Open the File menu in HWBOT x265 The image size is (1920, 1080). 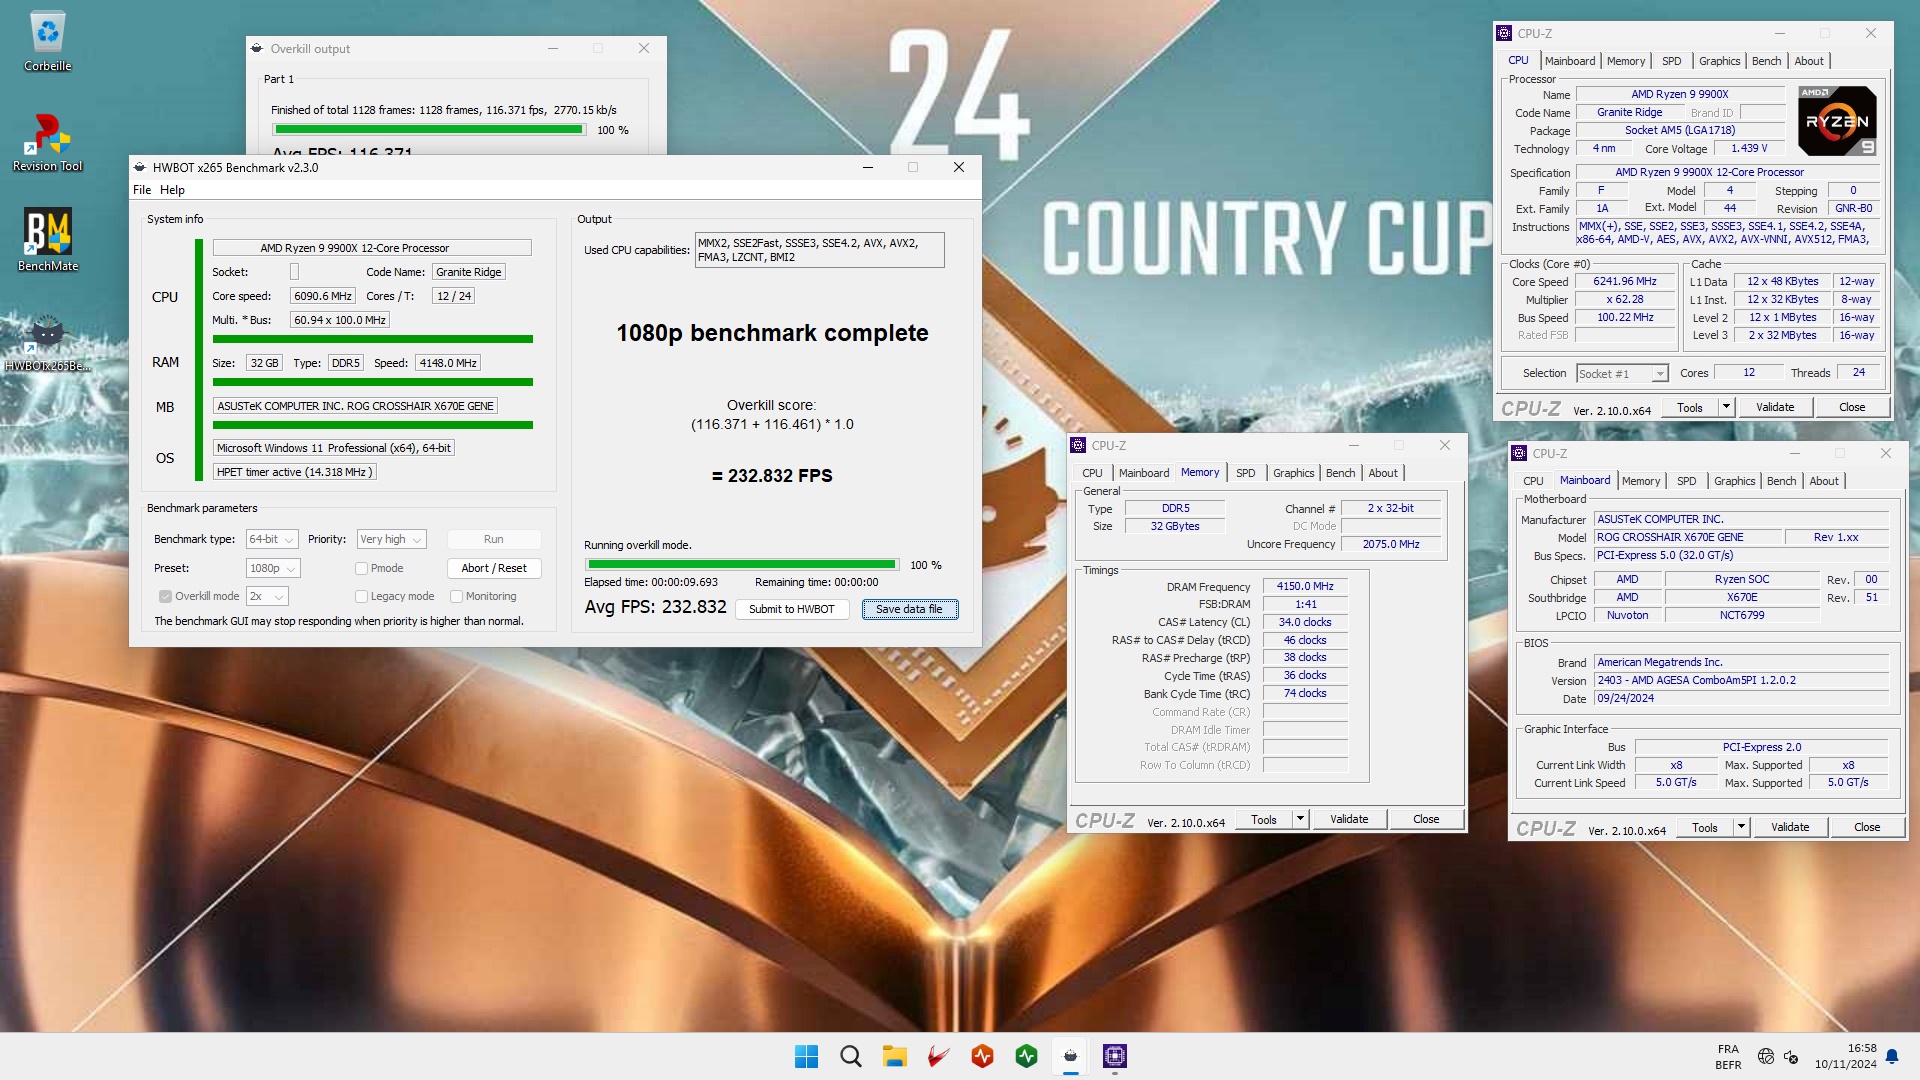(x=142, y=189)
